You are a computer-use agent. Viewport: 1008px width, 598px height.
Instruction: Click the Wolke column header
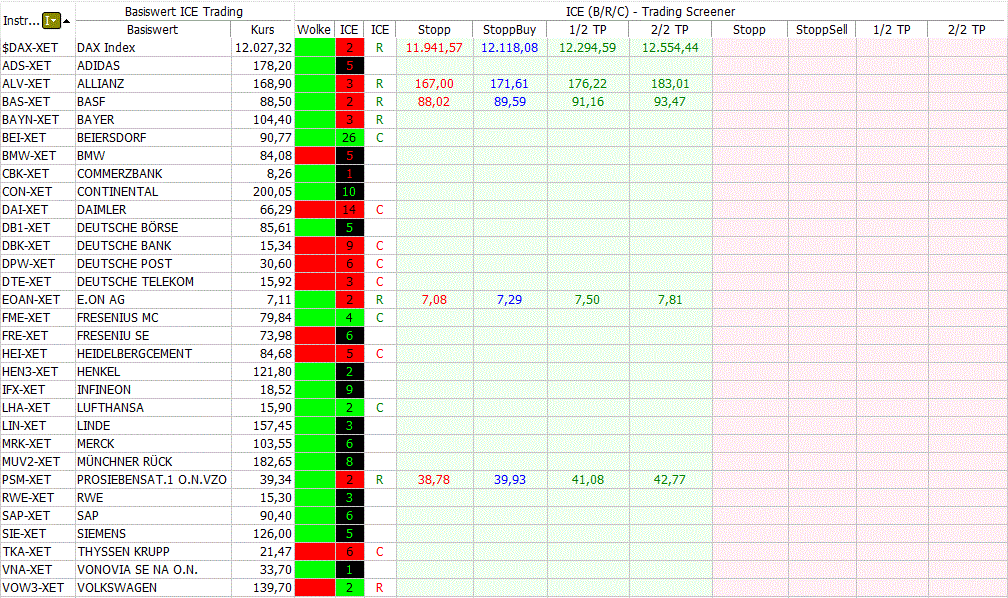(x=314, y=30)
